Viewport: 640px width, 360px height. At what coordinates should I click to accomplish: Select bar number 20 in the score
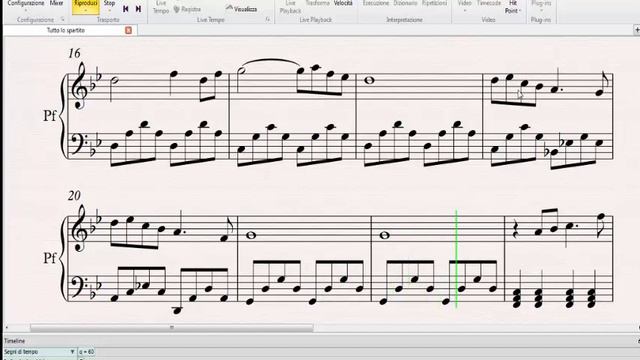pyautogui.click(x=74, y=196)
